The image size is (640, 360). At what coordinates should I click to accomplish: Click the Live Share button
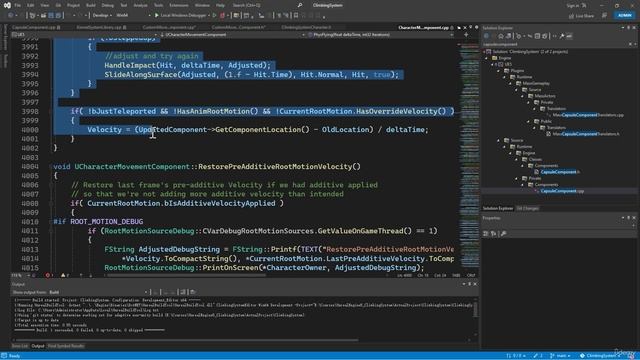point(582,16)
